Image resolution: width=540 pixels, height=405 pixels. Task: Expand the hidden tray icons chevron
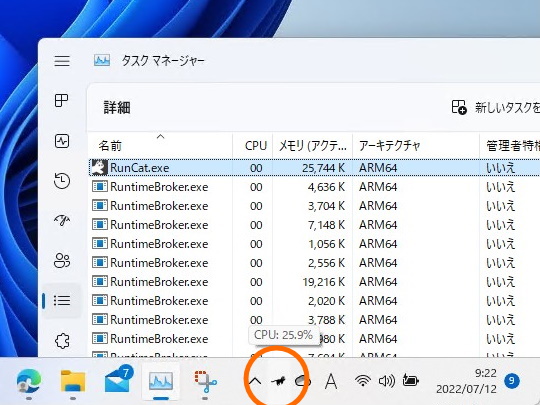click(255, 381)
